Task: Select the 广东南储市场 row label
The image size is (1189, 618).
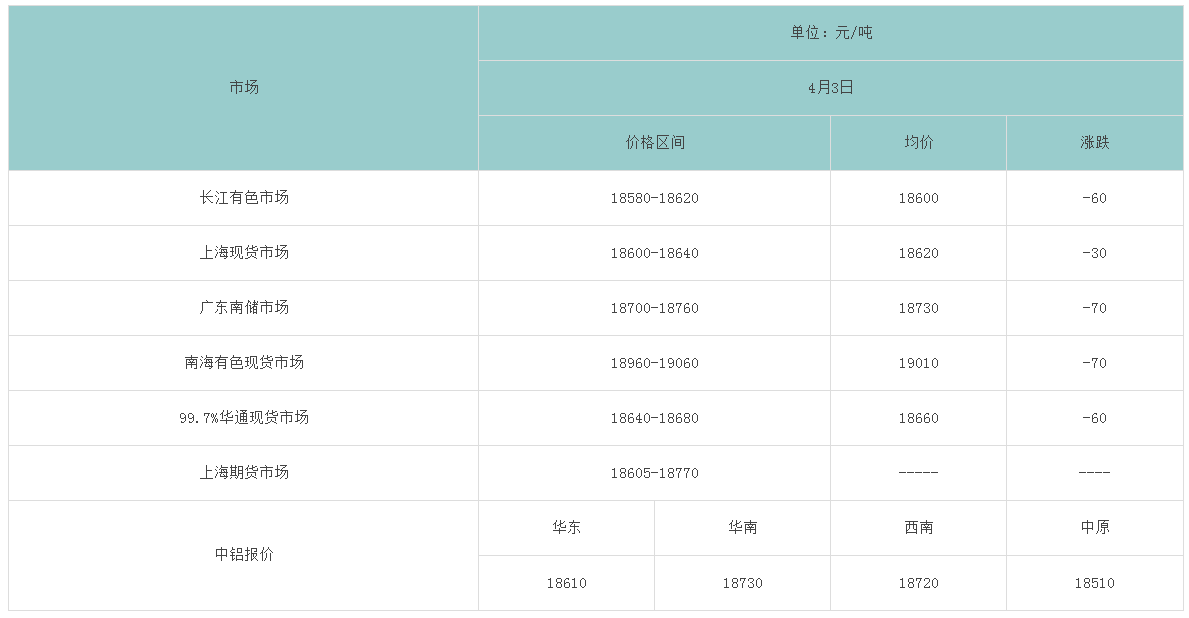Action: pos(243,308)
